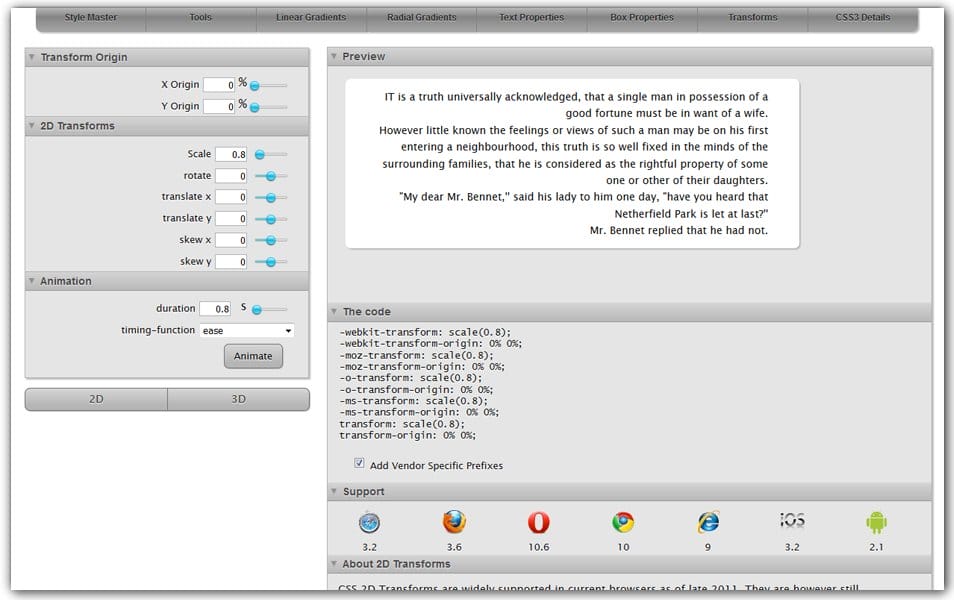Switch to the 2D transforms tab
954x600 pixels.
coord(96,399)
